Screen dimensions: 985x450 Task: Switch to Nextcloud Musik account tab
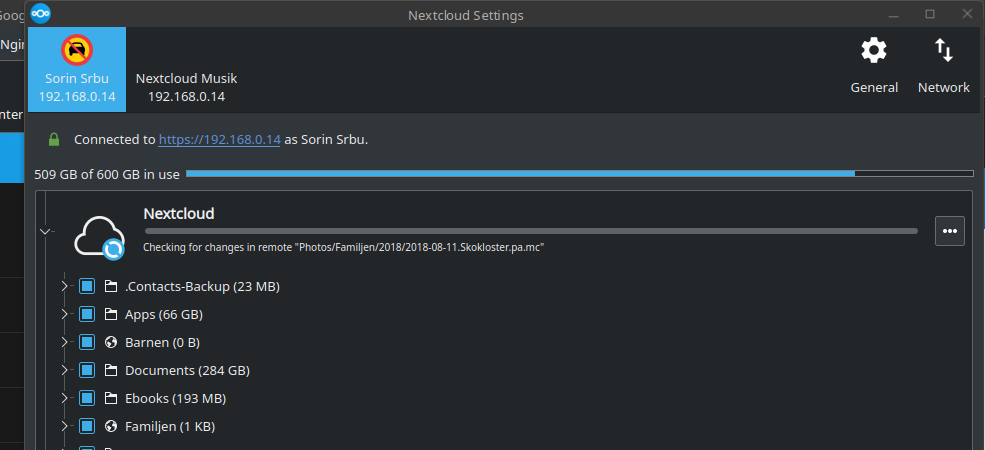click(x=187, y=70)
